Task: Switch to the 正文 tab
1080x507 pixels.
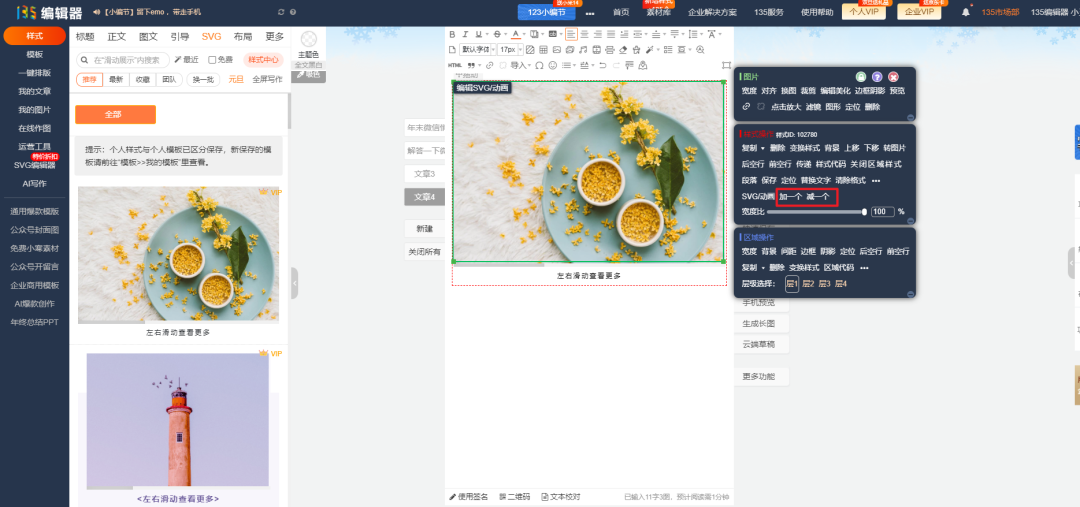Action: [x=117, y=37]
